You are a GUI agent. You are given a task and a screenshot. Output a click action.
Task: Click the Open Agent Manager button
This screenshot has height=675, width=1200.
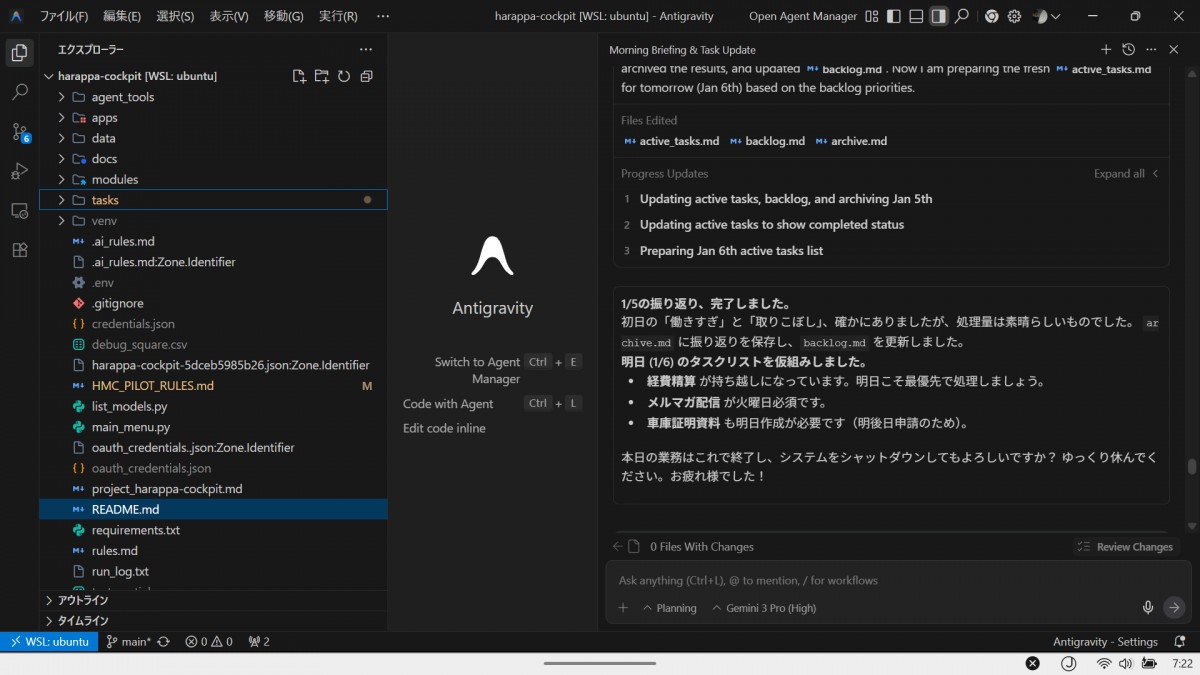tap(802, 16)
